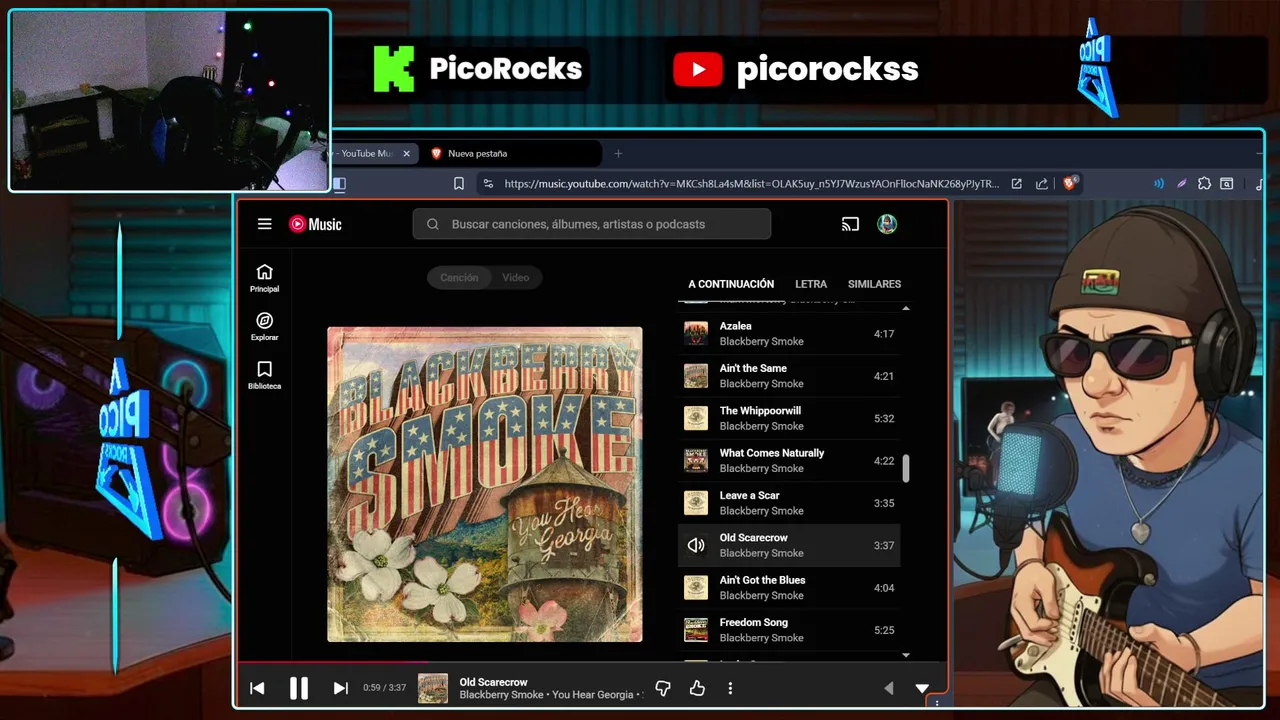Image resolution: width=1280 pixels, height=720 pixels.
Task: Click the song progress bar
Action: tap(592, 662)
